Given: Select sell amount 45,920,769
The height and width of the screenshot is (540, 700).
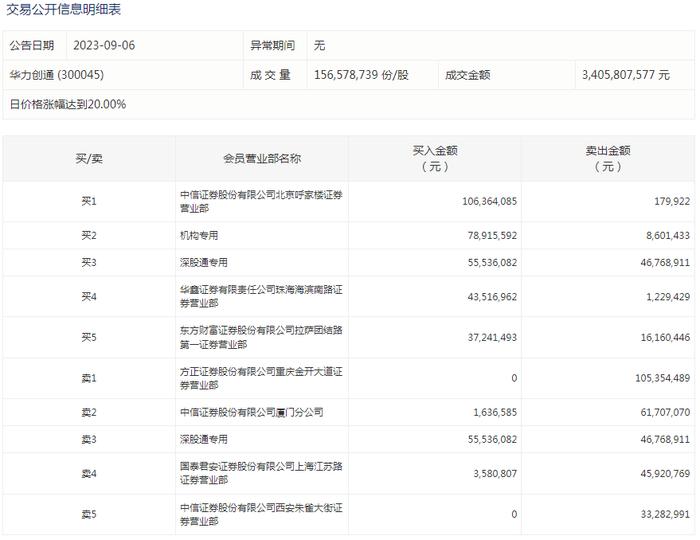Looking at the screenshot, I should tap(665, 474).
